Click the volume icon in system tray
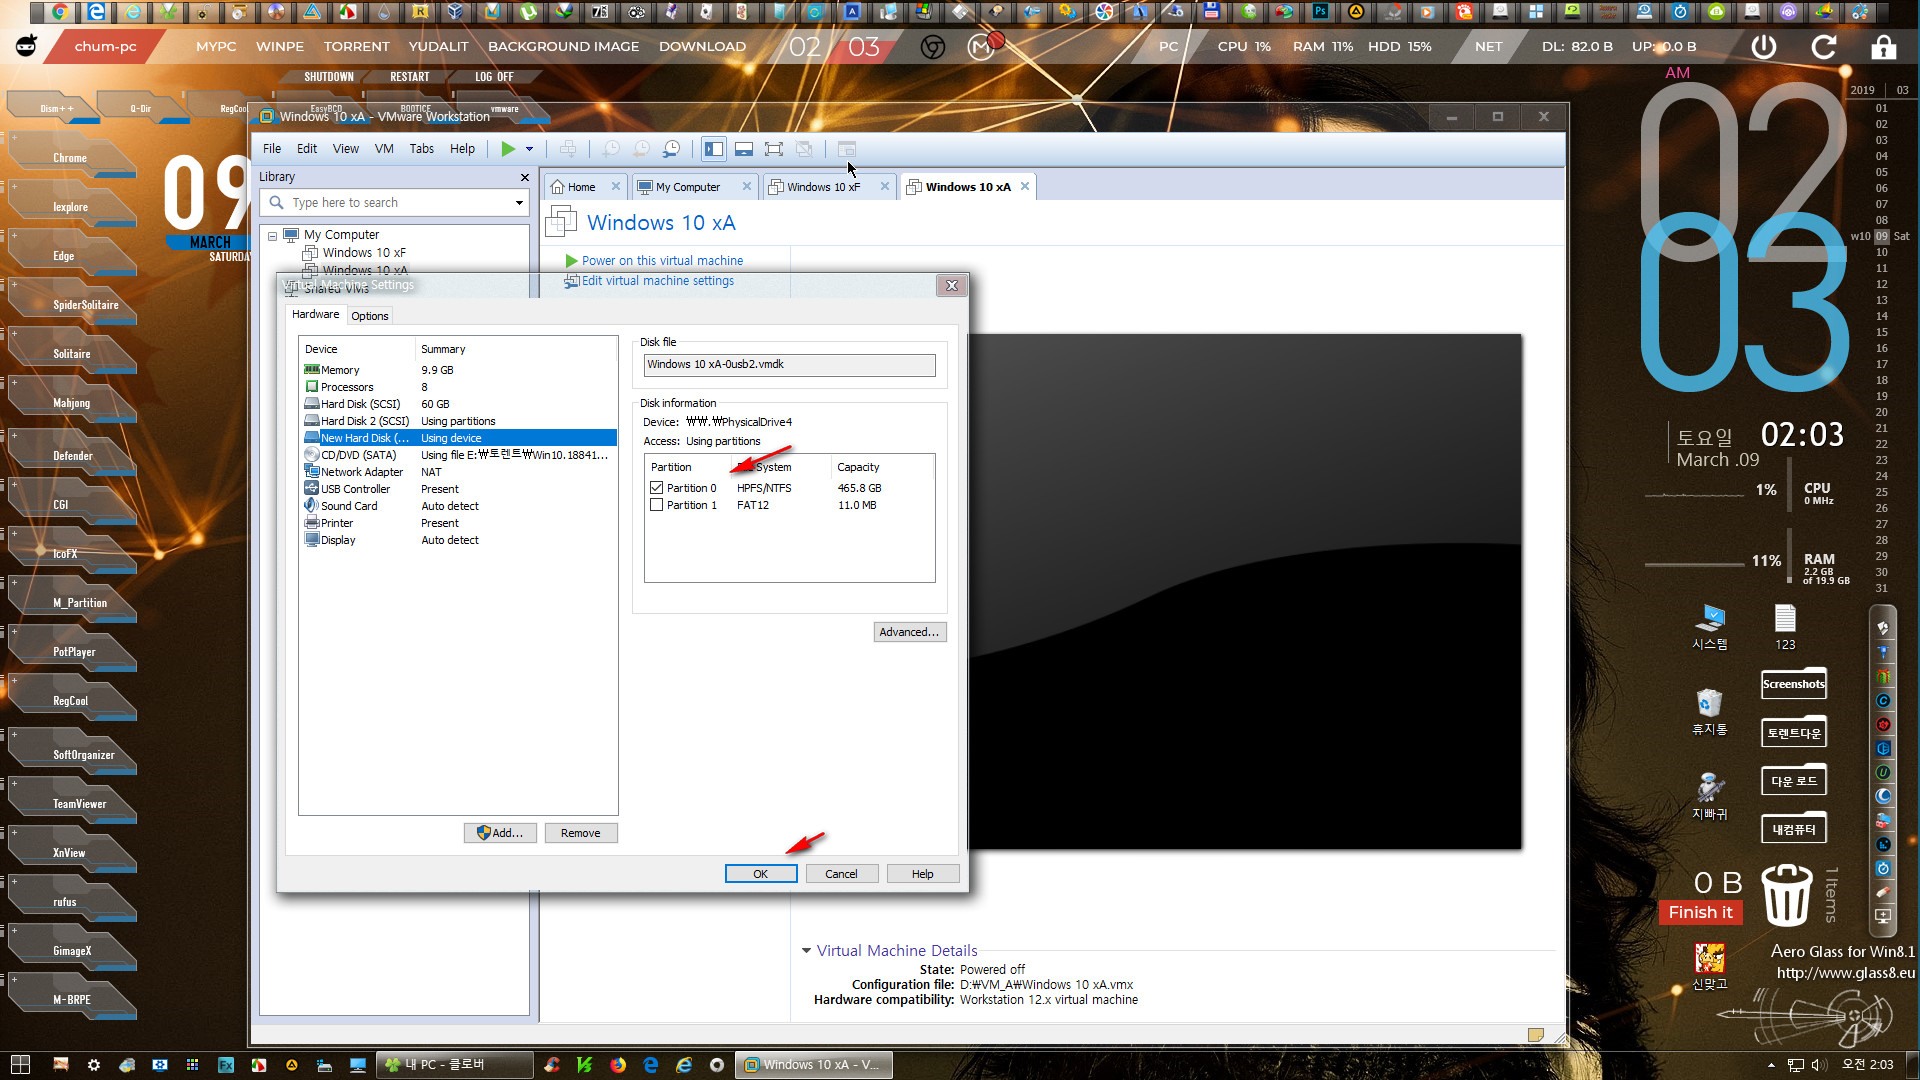The width and height of the screenshot is (1920, 1080). click(x=1818, y=1065)
